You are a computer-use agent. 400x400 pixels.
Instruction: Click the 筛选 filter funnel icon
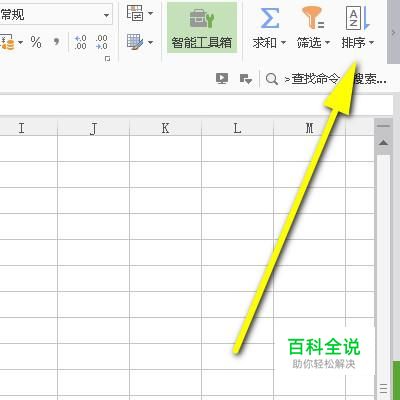pyautogui.click(x=313, y=18)
